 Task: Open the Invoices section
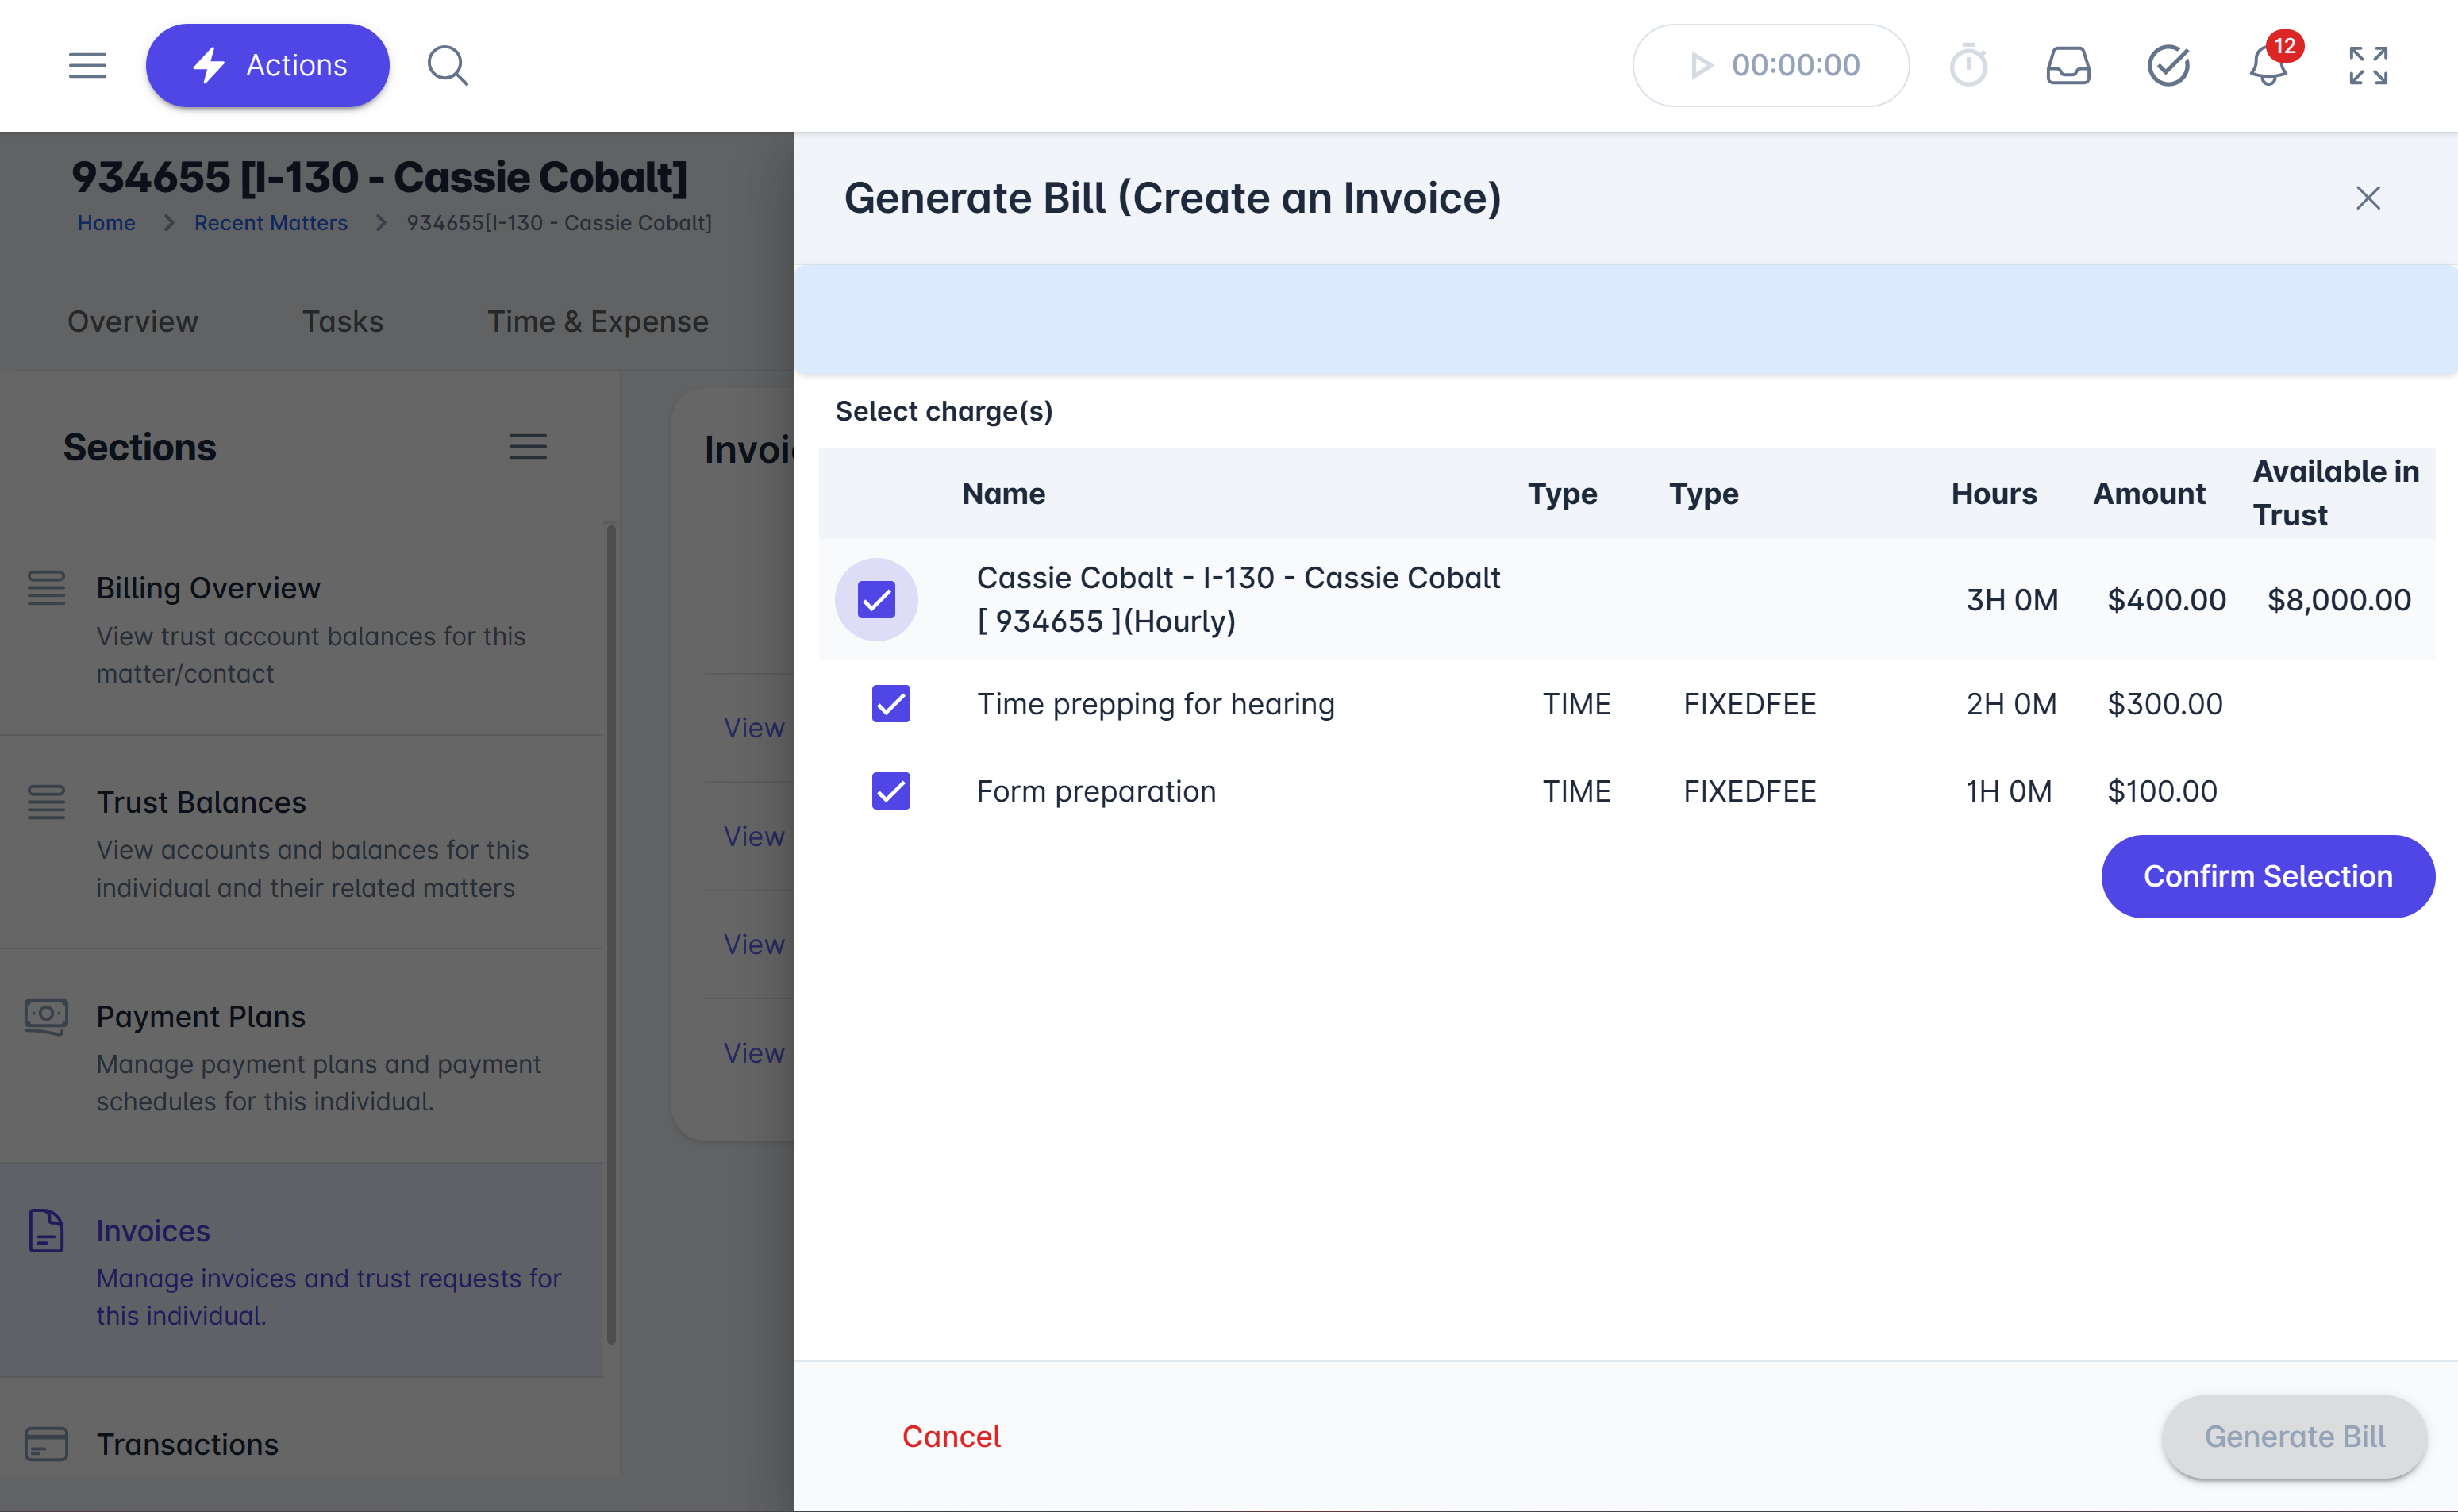coord(302,1270)
